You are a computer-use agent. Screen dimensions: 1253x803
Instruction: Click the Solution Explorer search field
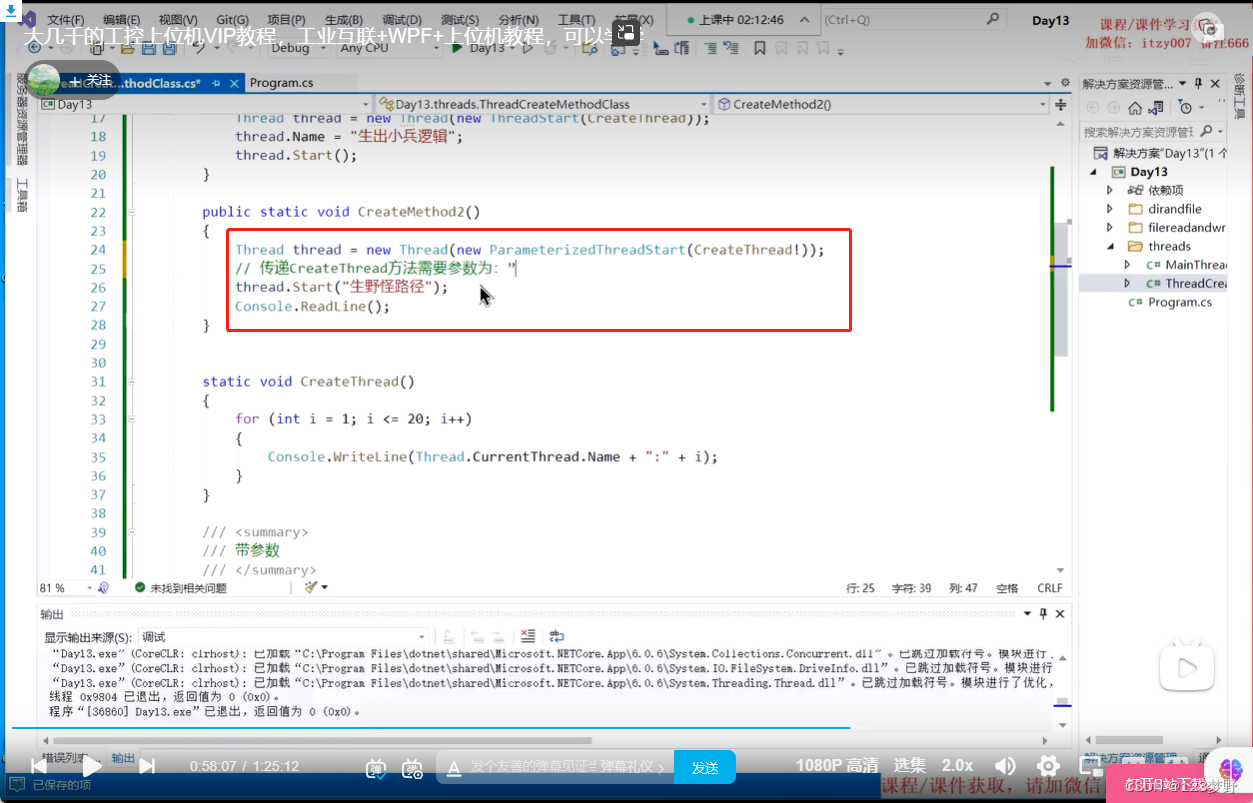pos(1153,131)
